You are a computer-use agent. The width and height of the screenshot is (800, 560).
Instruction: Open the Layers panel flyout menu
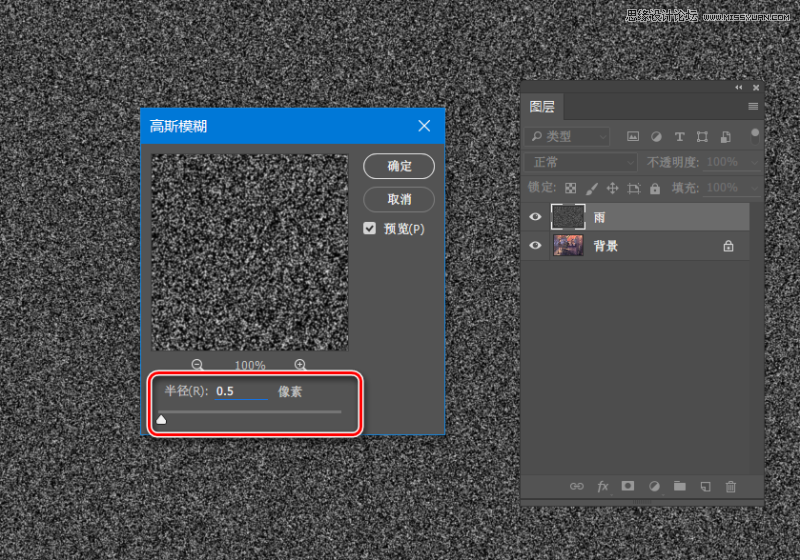tap(753, 107)
